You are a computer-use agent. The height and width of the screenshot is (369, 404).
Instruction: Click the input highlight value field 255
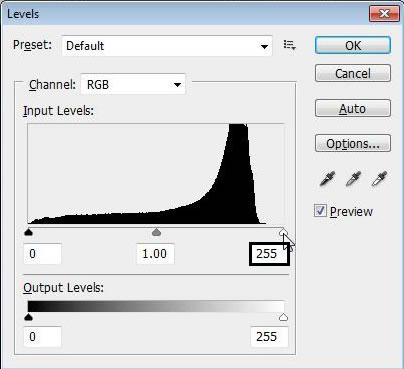click(269, 254)
